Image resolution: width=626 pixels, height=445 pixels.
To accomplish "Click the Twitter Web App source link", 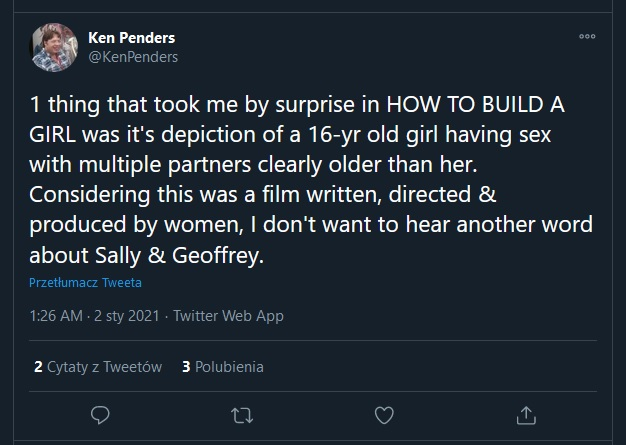I will [228, 316].
